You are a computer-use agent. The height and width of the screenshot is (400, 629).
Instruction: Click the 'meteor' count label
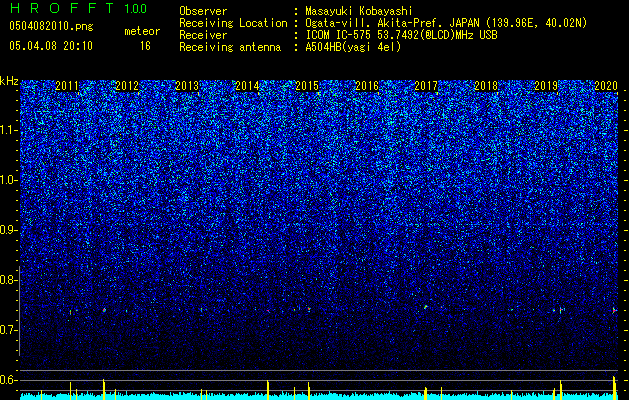coord(142,31)
